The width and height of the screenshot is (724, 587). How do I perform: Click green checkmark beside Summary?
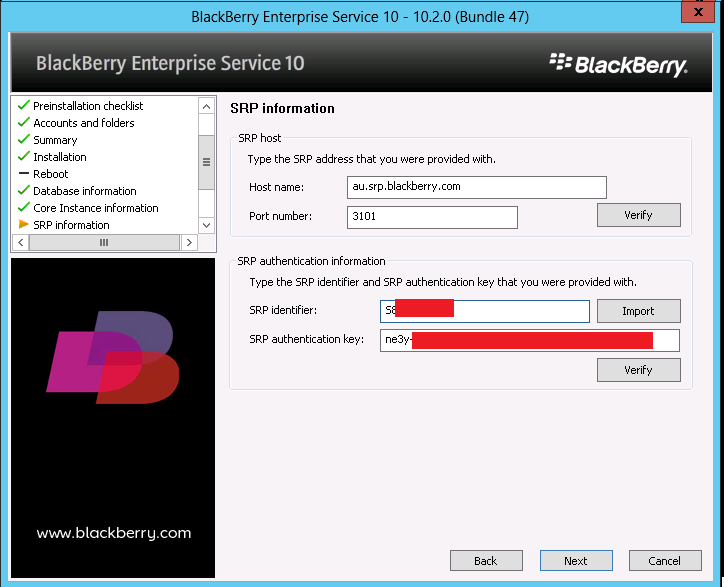24,139
